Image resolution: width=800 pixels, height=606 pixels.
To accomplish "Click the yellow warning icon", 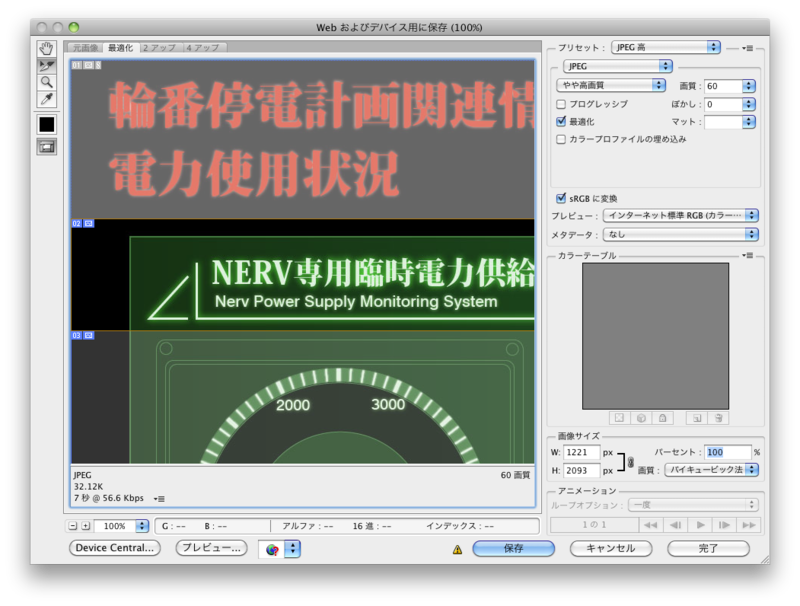I will click(457, 549).
